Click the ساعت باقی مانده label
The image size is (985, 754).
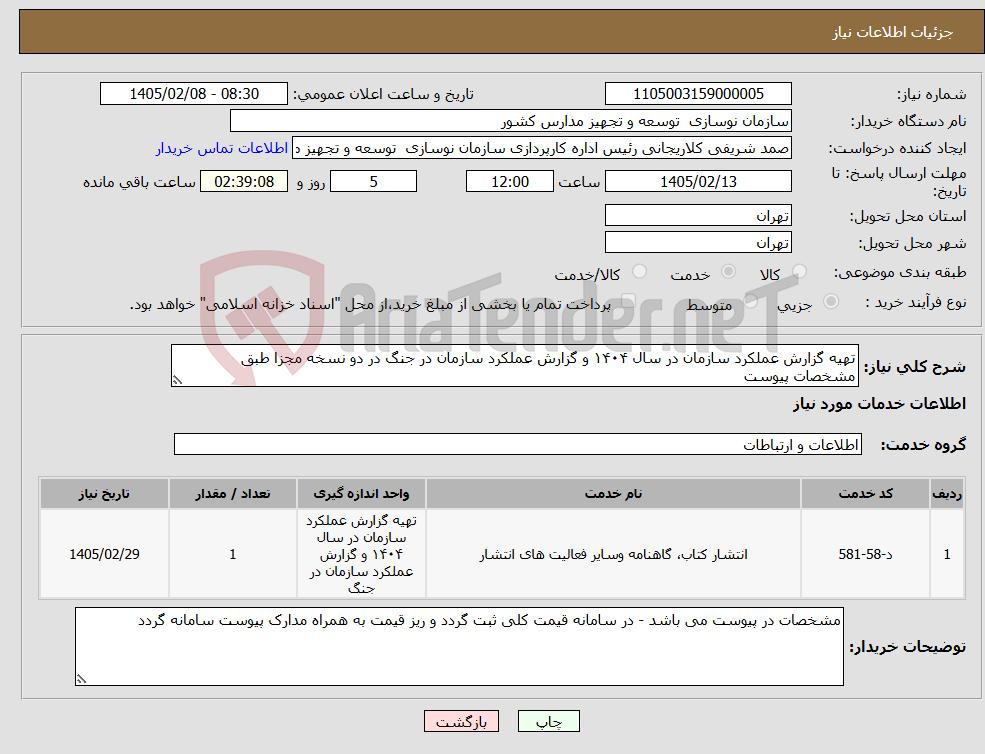(139, 182)
